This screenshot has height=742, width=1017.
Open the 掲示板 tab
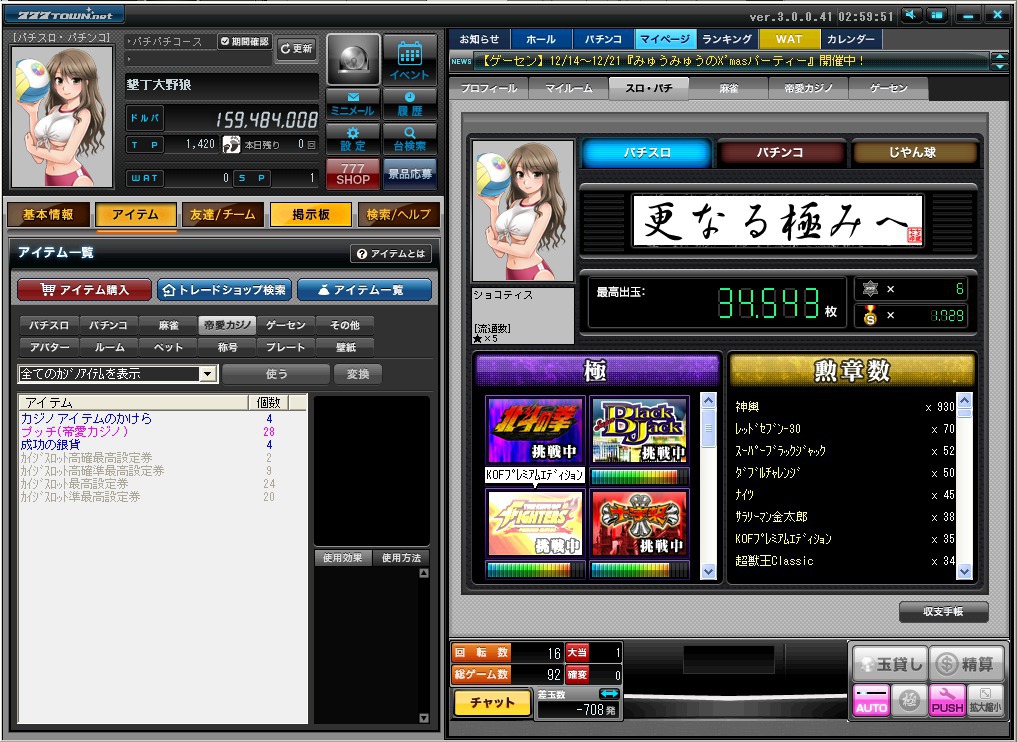pyautogui.click(x=311, y=215)
